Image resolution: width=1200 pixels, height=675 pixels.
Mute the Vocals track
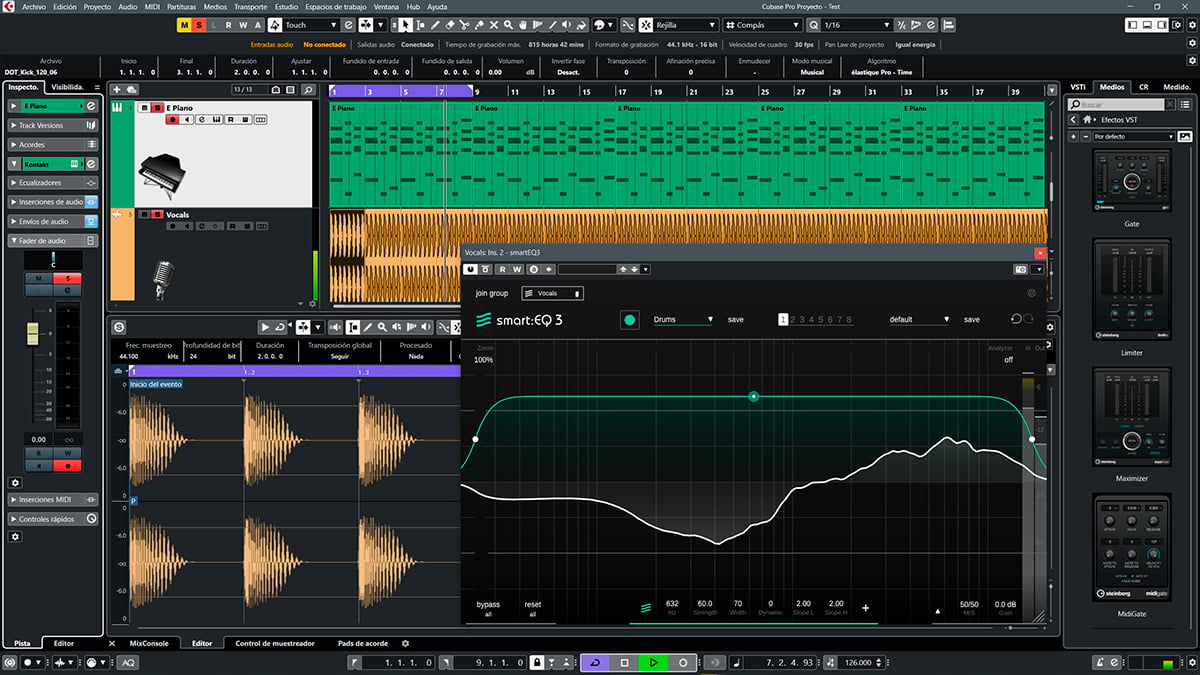pos(144,214)
